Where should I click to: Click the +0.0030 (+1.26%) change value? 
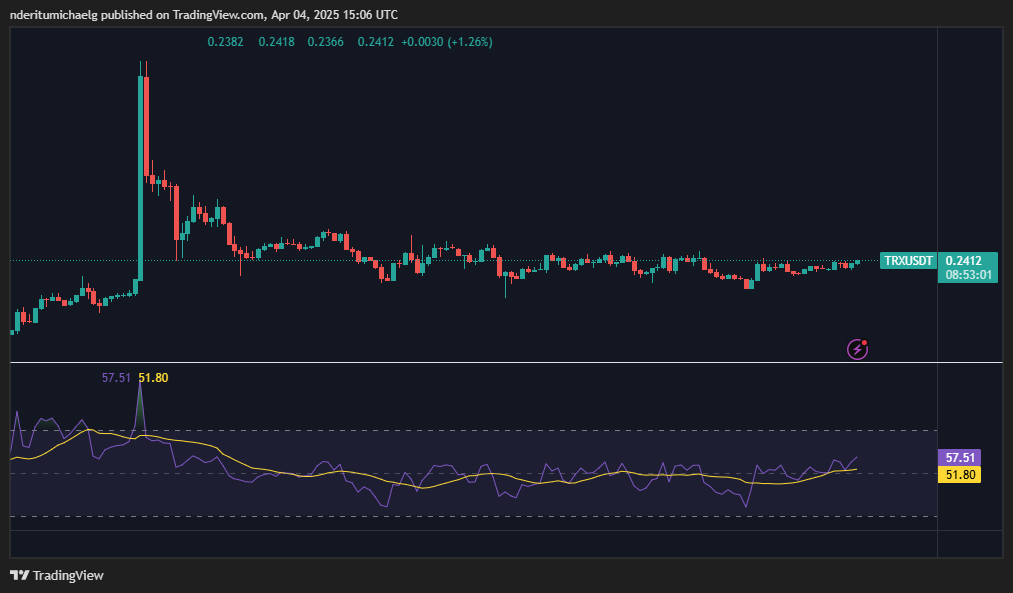pos(447,42)
